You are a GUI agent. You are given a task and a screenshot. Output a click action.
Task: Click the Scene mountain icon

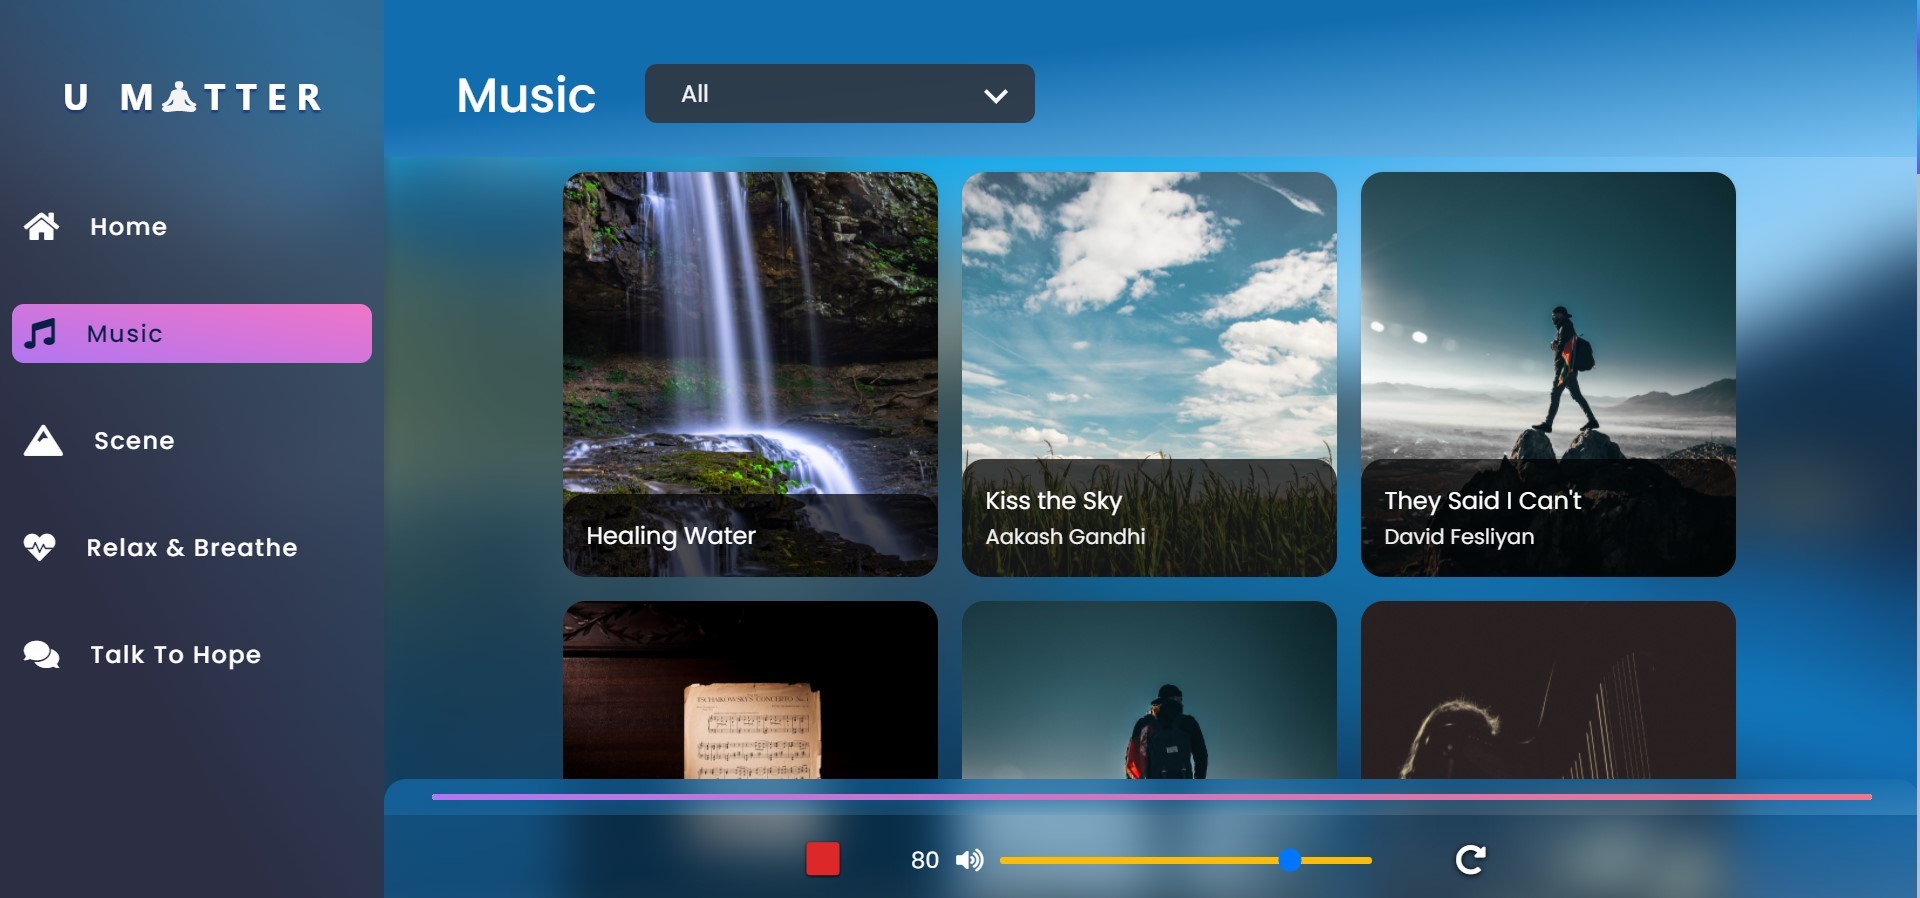pos(43,441)
